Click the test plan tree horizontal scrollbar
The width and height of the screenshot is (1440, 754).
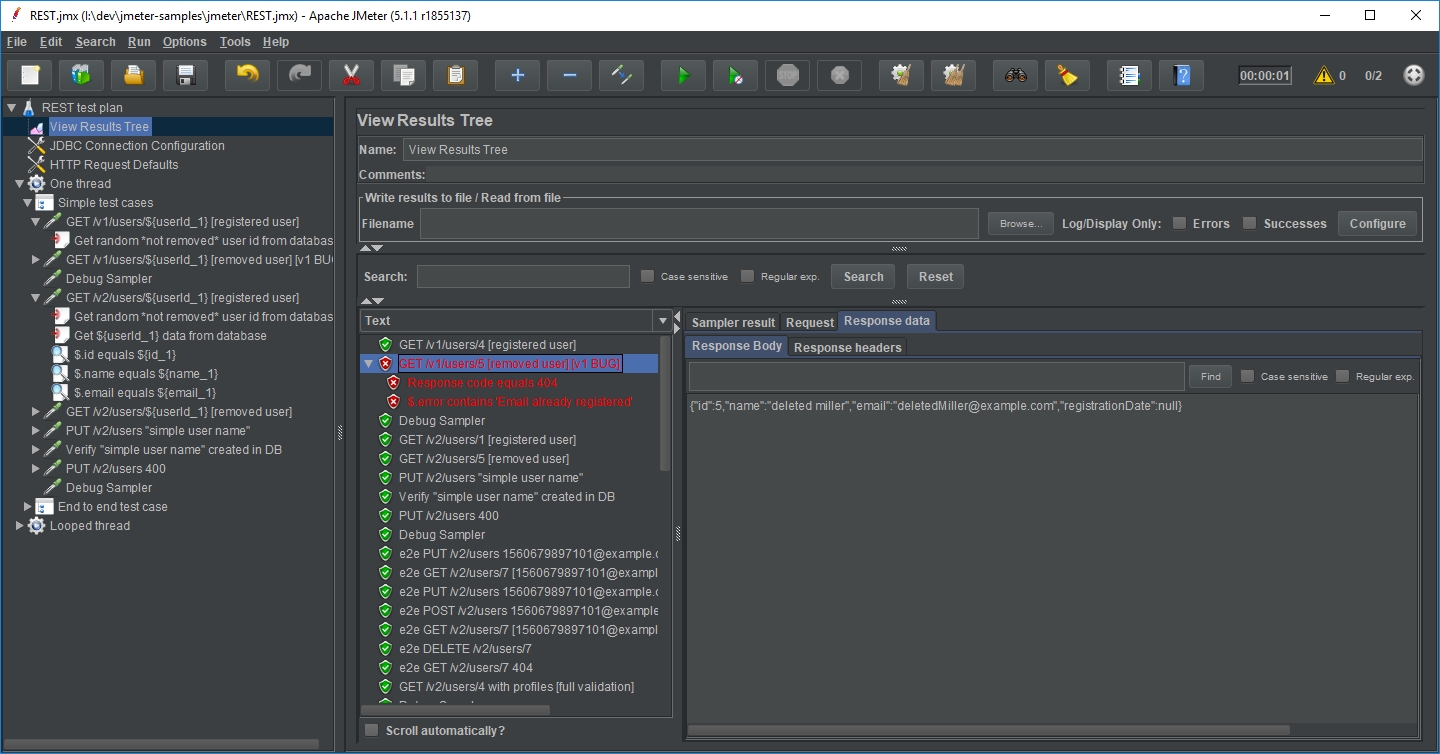[x=161, y=744]
